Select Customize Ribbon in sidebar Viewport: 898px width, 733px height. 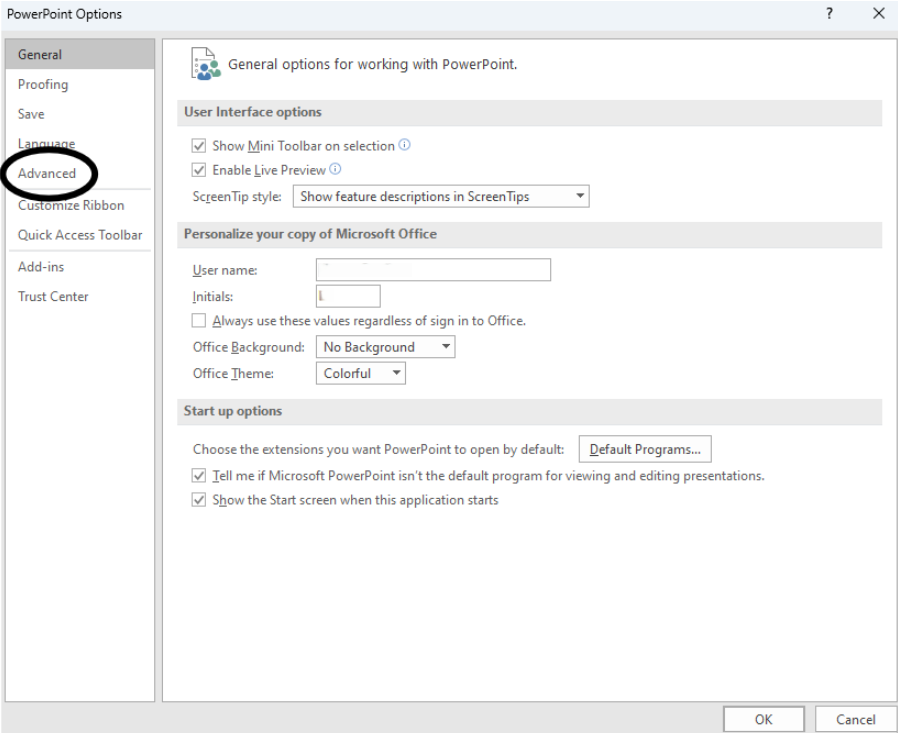pos(80,205)
